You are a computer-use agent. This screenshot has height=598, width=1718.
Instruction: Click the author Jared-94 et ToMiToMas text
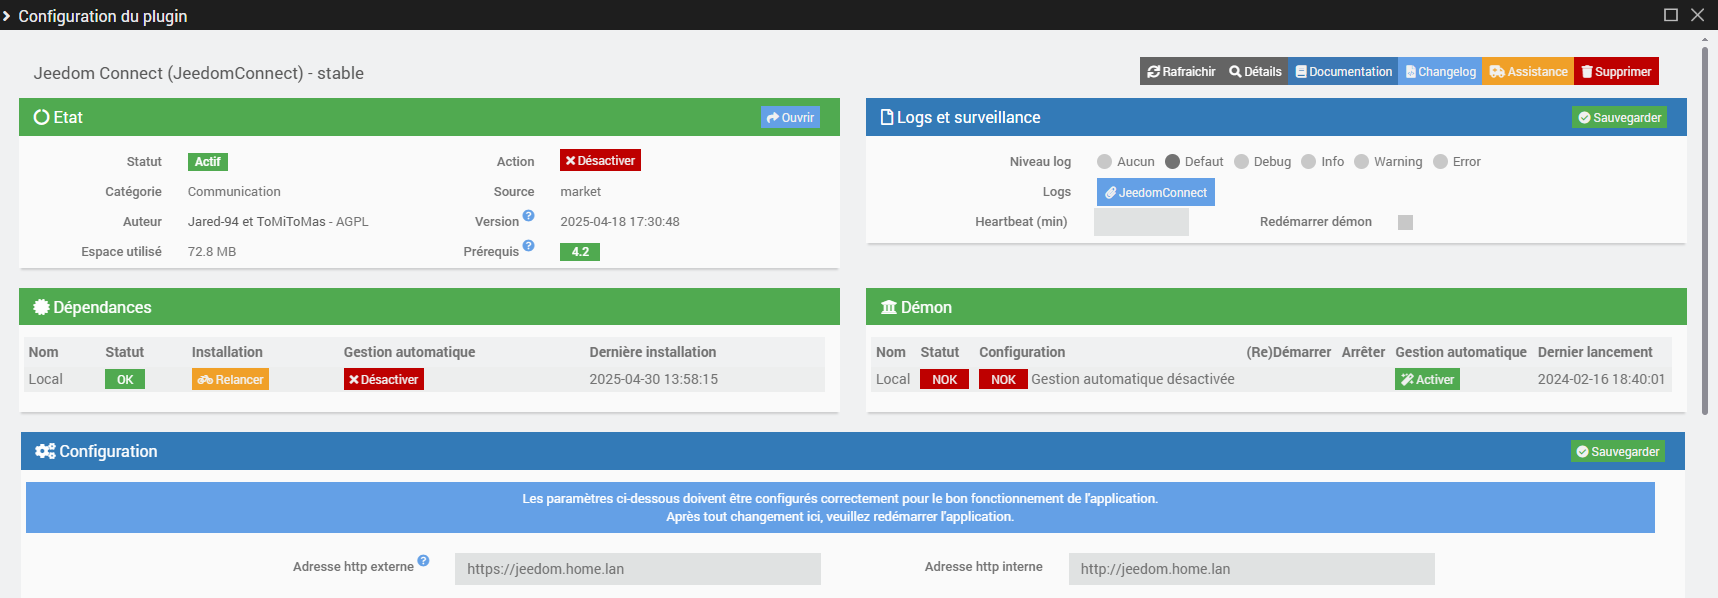click(x=256, y=221)
